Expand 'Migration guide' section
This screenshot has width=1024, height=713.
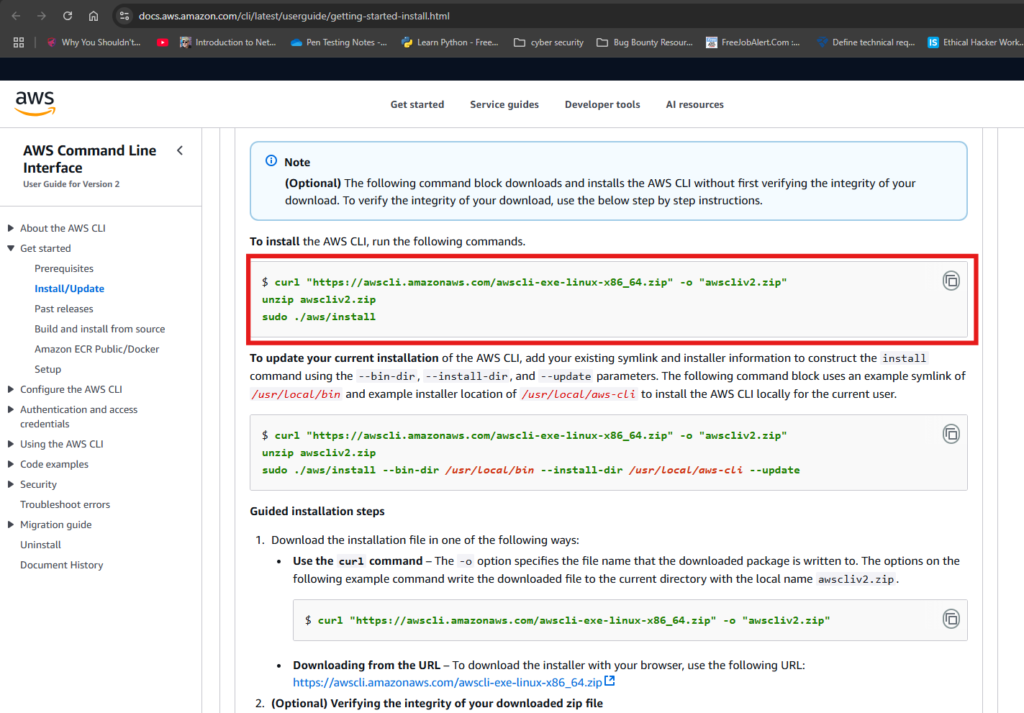(10, 524)
